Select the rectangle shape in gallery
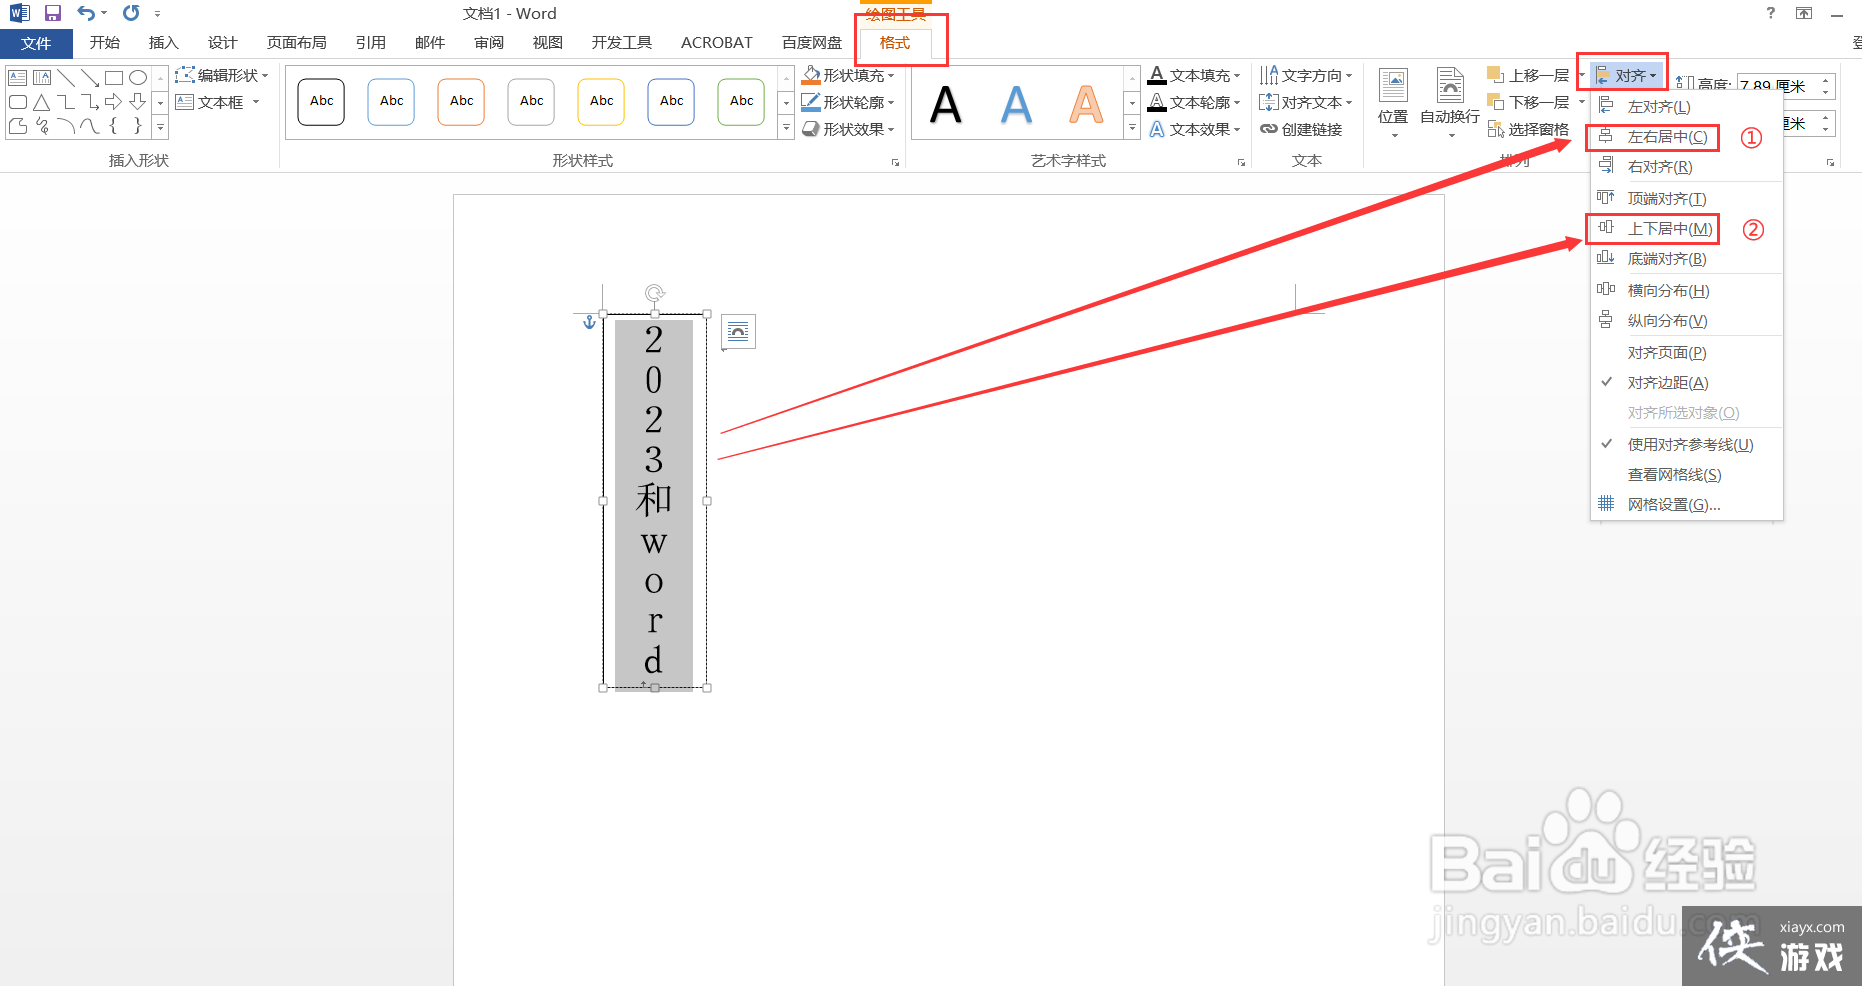Screen dimensions: 1862x986 [x=114, y=78]
